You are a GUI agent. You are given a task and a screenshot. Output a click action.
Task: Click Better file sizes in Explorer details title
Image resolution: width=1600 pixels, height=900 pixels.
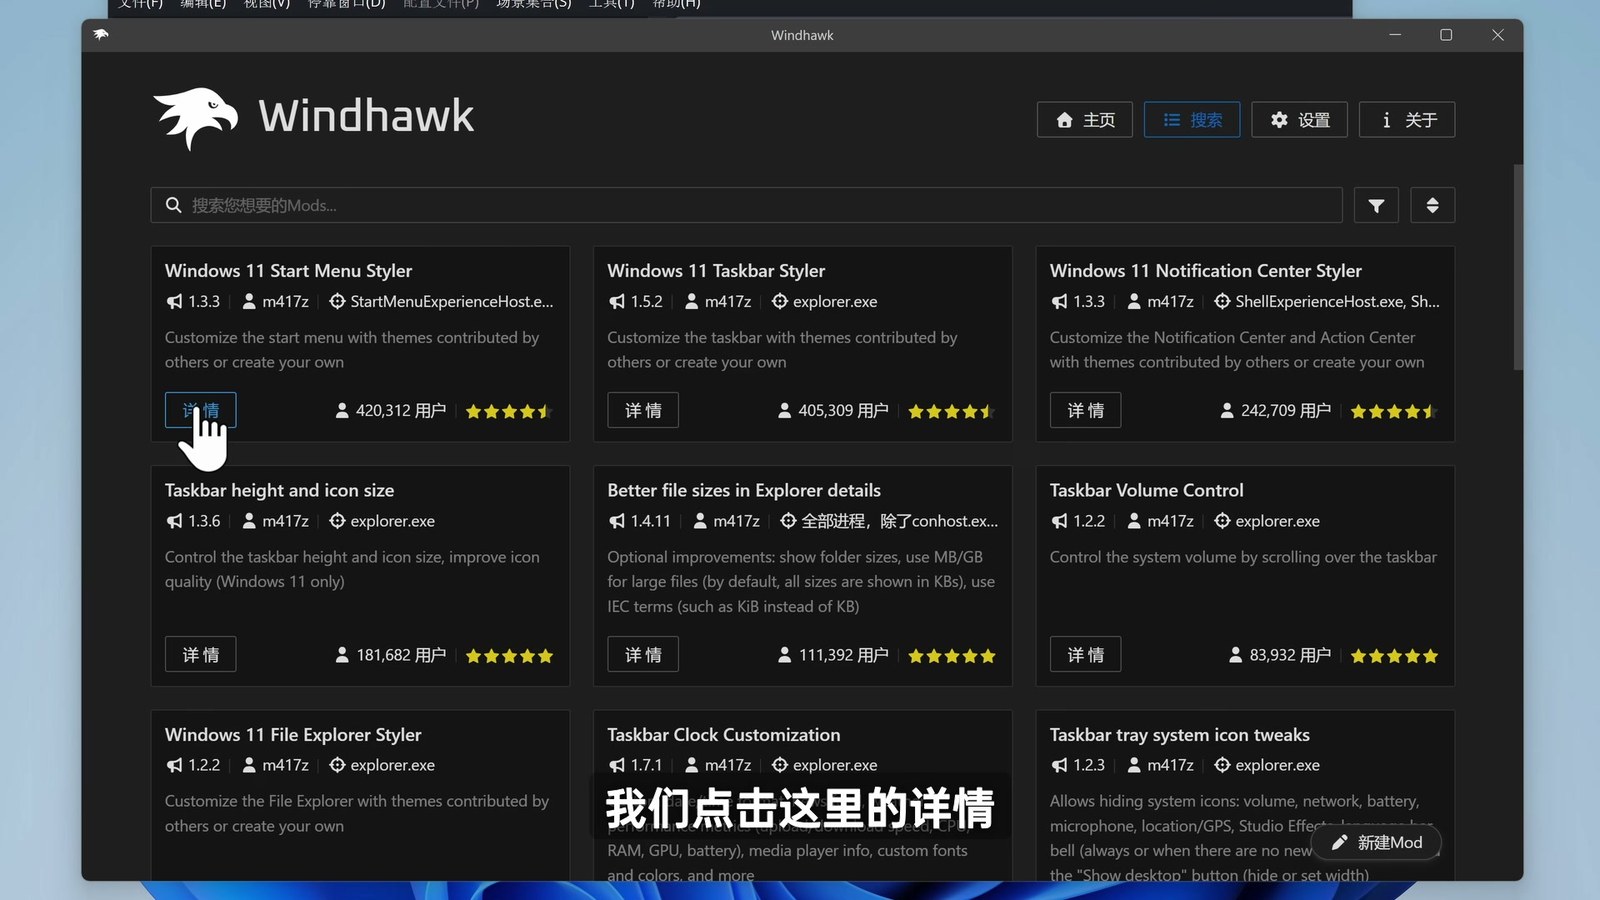click(x=744, y=490)
